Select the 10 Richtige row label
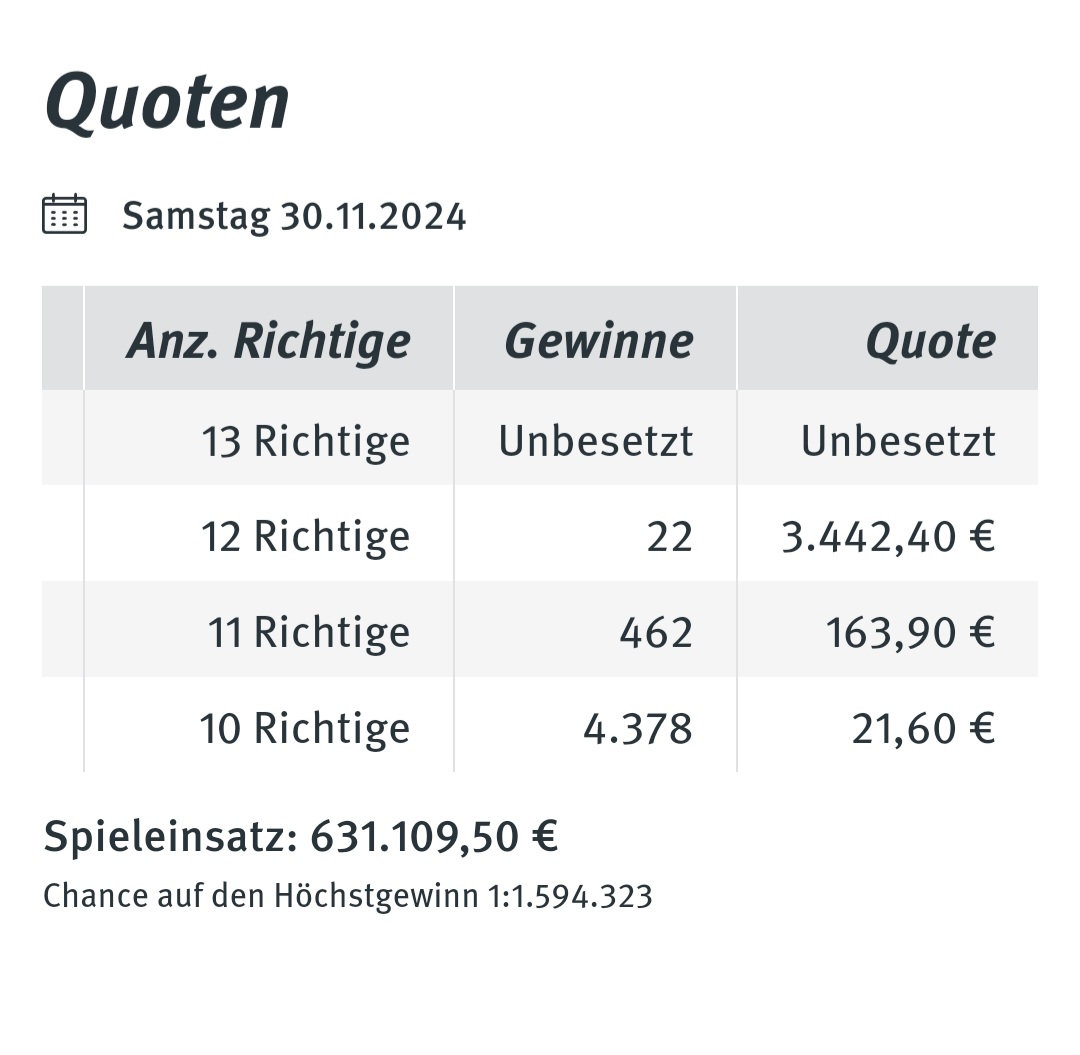This screenshot has height=1055, width=1080. (305, 729)
